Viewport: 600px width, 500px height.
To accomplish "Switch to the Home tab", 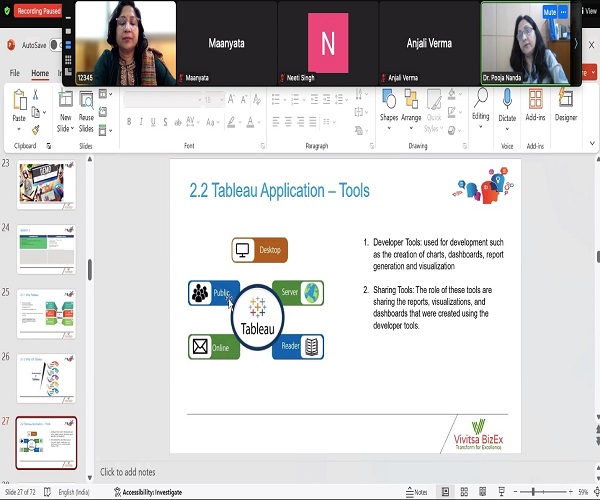I will point(40,73).
